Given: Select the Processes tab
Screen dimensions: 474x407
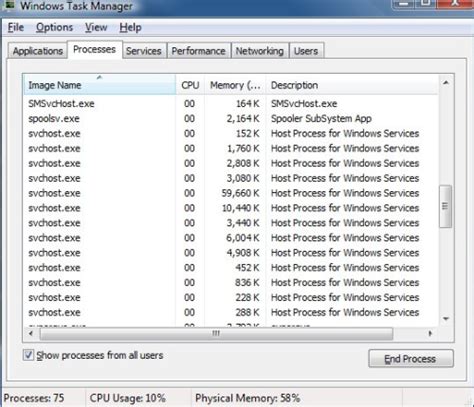Looking at the screenshot, I should 95,50.
